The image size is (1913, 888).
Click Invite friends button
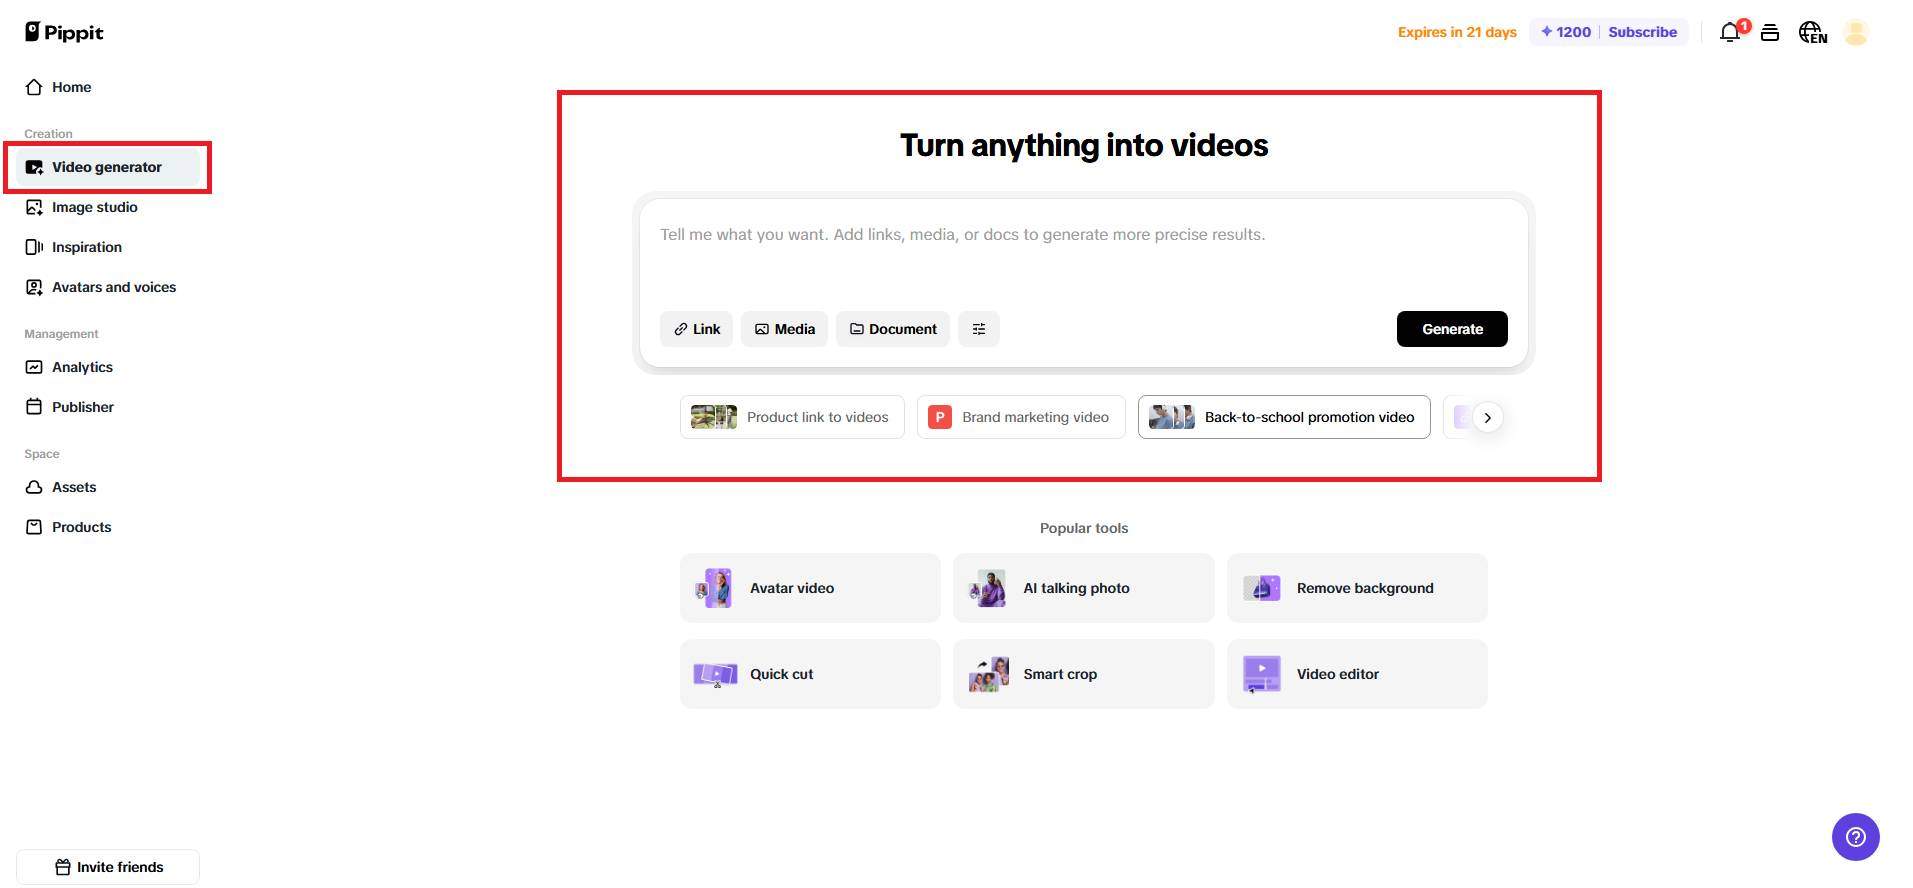click(x=108, y=867)
